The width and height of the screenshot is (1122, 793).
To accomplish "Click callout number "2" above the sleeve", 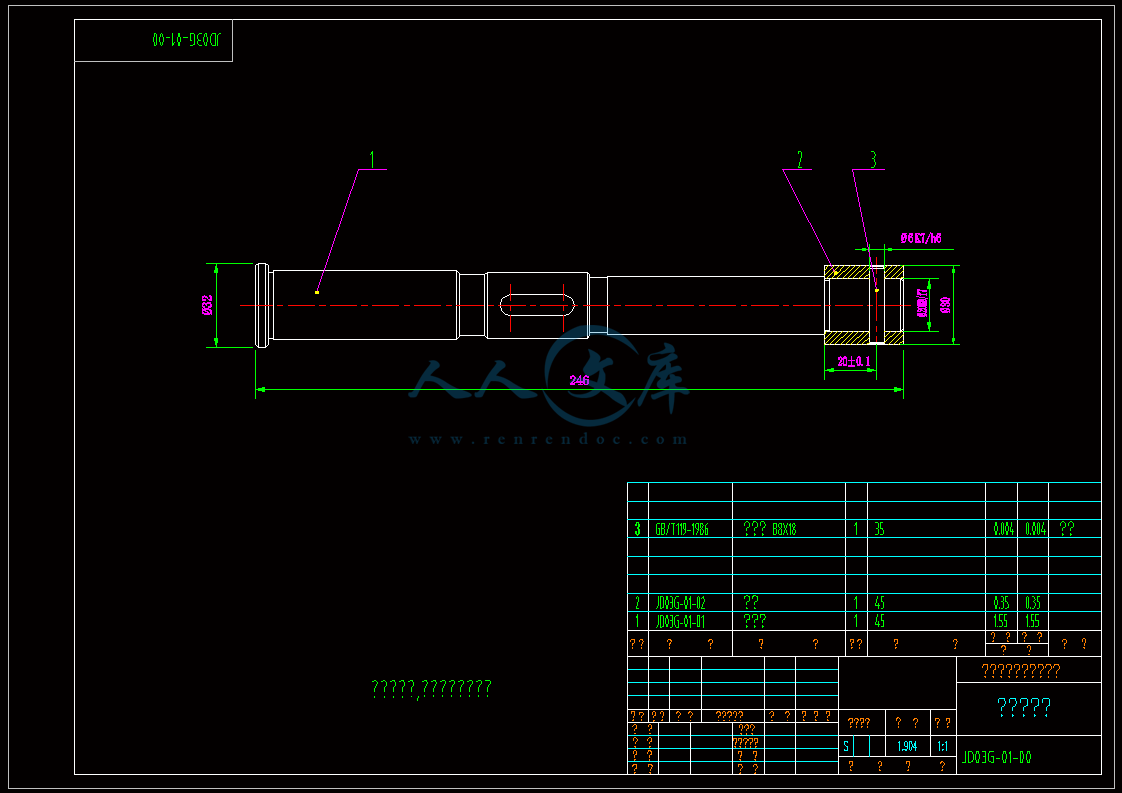I will [799, 160].
